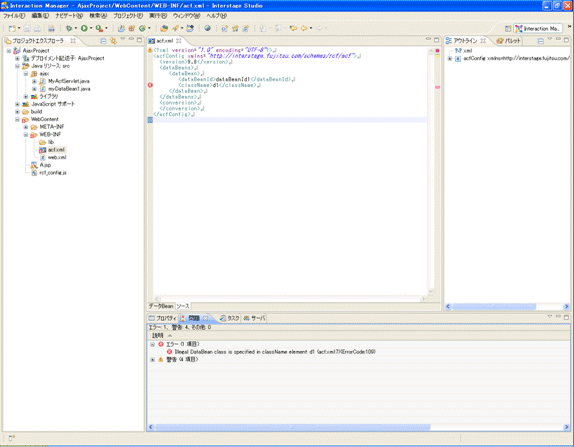The width and height of the screenshot is (574, 447).
Task: Close the acf.xml editor tab
Action: tap(179, 41)
